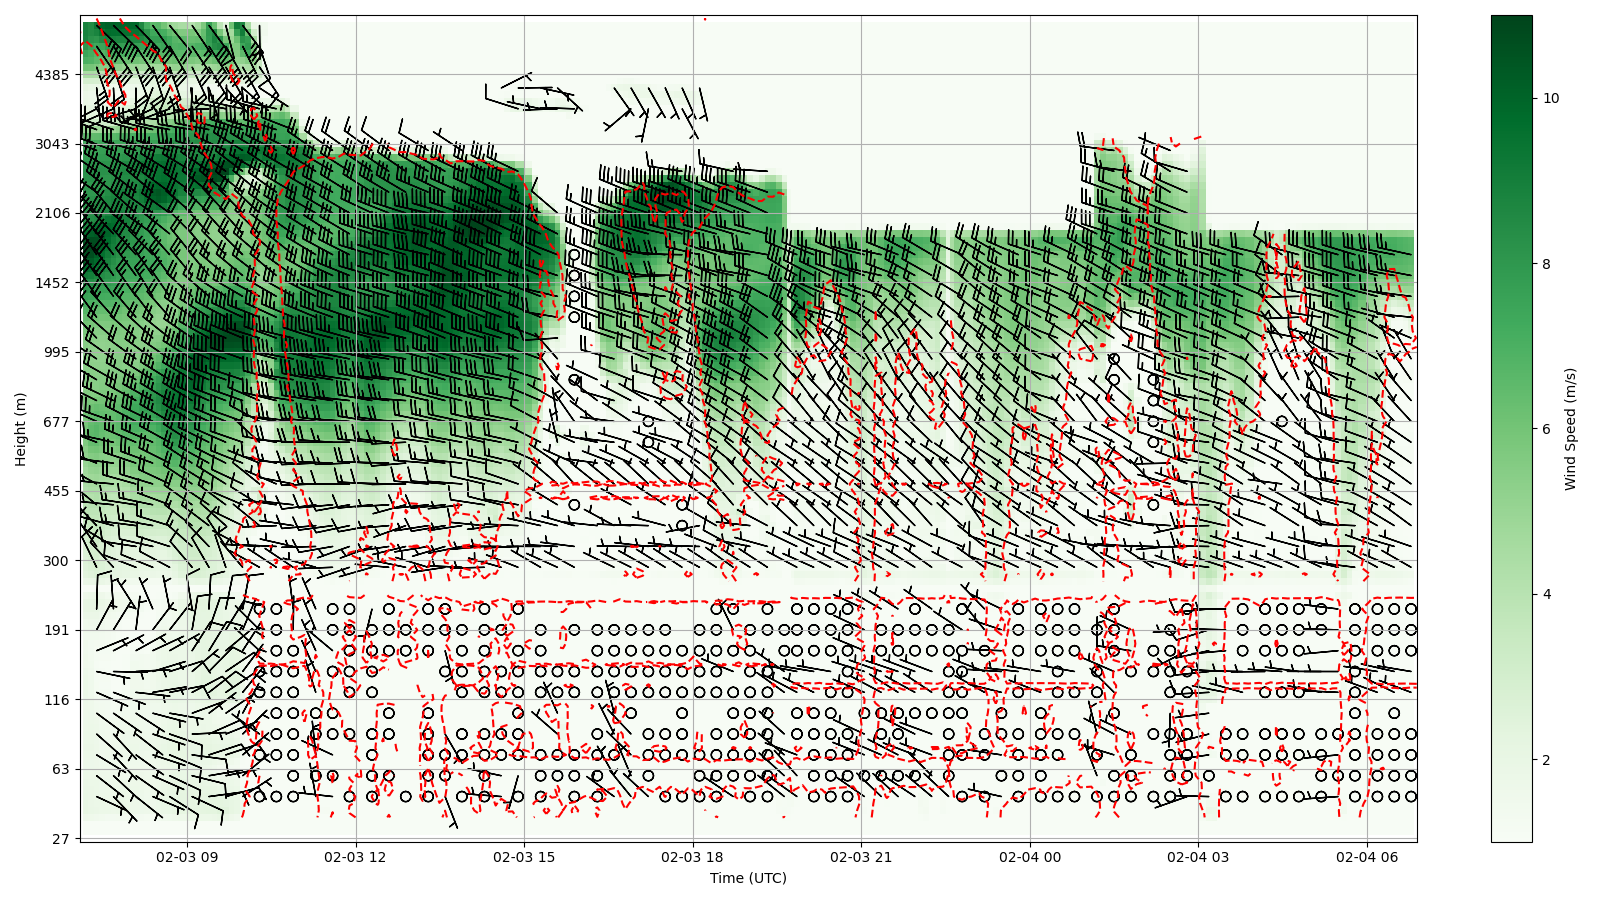
Task: Click the 02-04 06 time label
Action: (1367, 857)
